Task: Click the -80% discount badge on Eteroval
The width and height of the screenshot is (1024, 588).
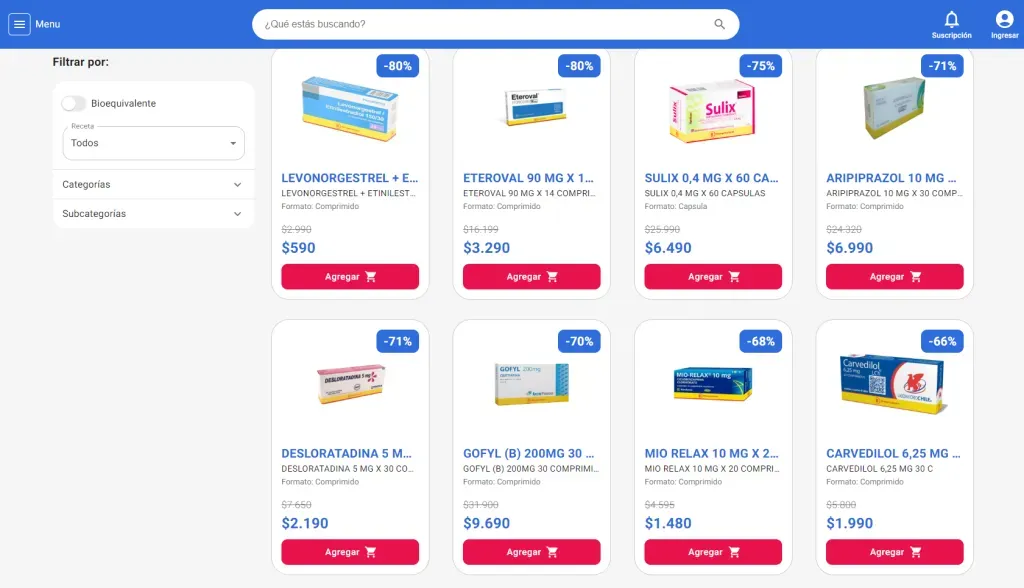Action: 579,66
